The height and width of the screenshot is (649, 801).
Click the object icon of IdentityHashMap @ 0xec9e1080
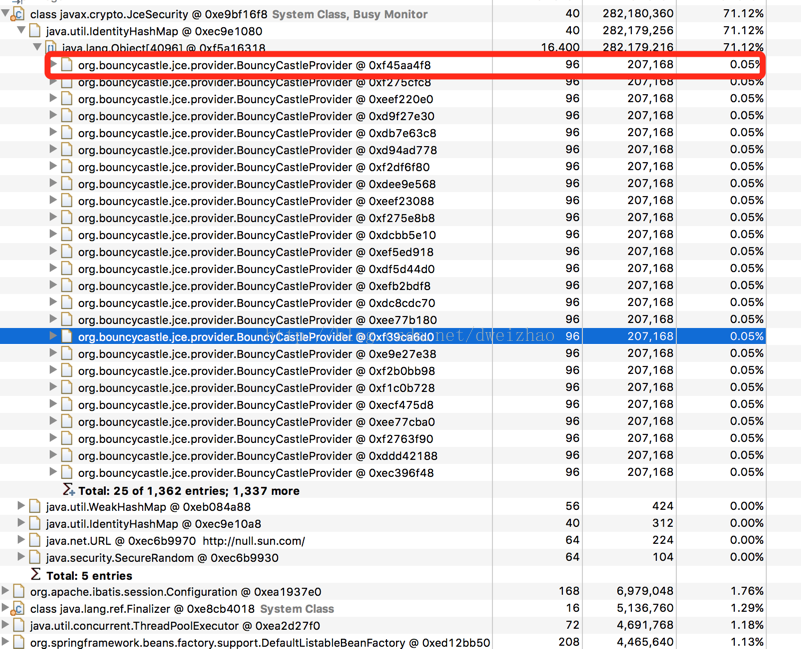tap(34, 31)
